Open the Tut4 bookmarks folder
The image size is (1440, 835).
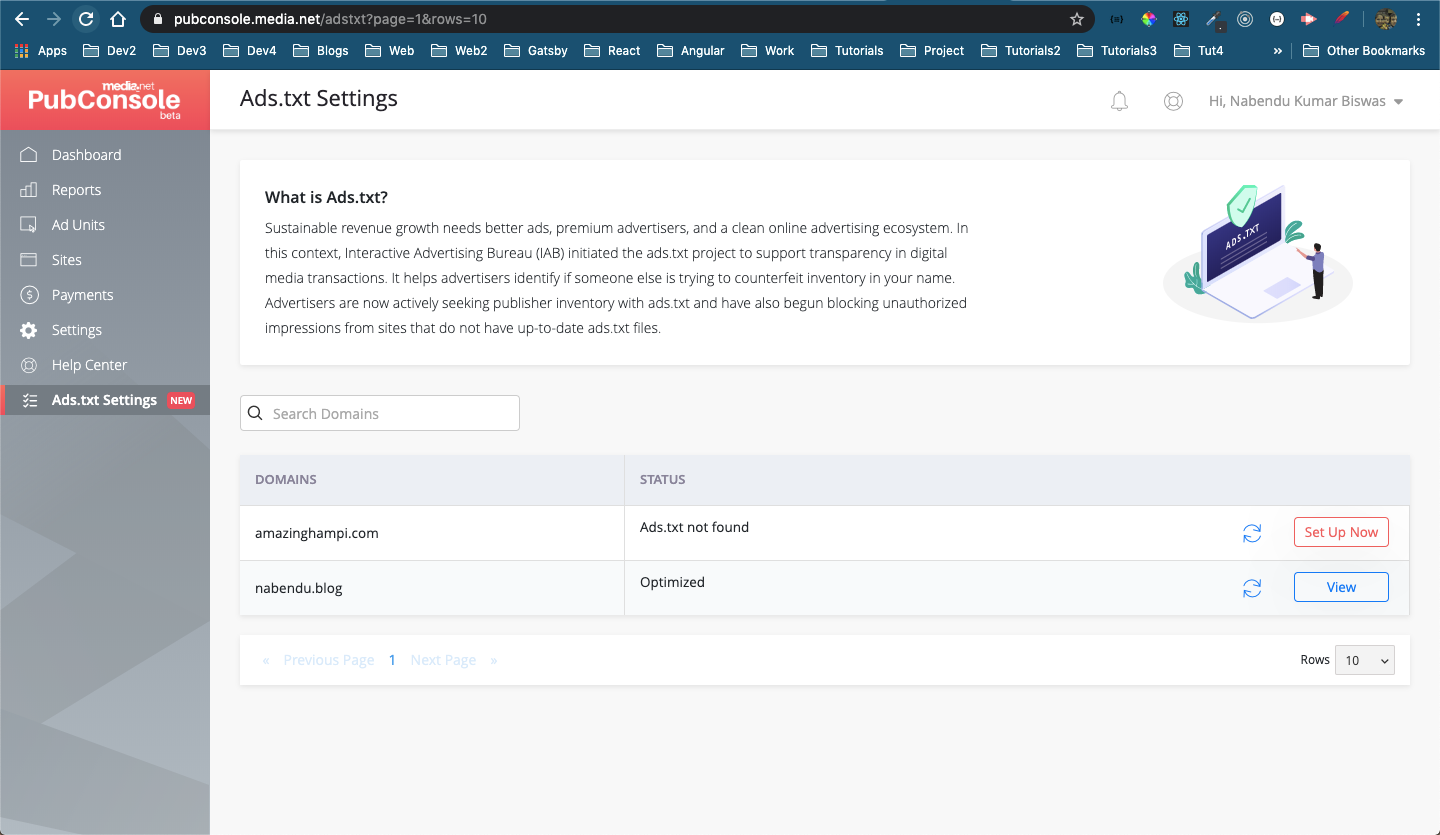tap(1198, 51)
